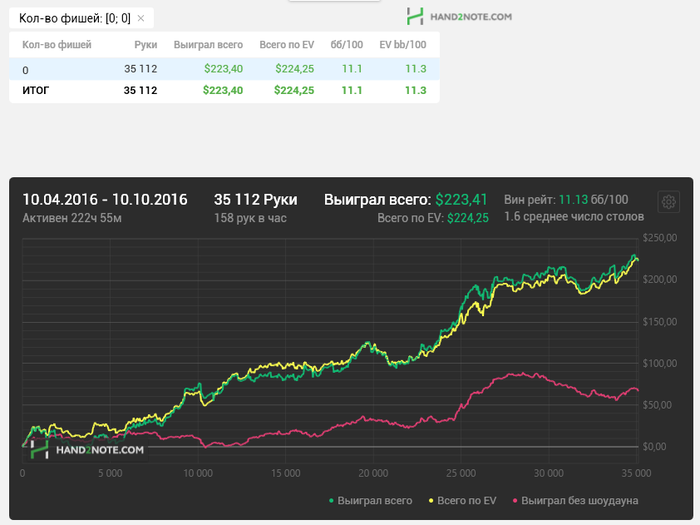Click the '$150,00' y-axis label
The height and width of the screenshot is (525, 700).
pyautogui.click(x=659, y=322)
